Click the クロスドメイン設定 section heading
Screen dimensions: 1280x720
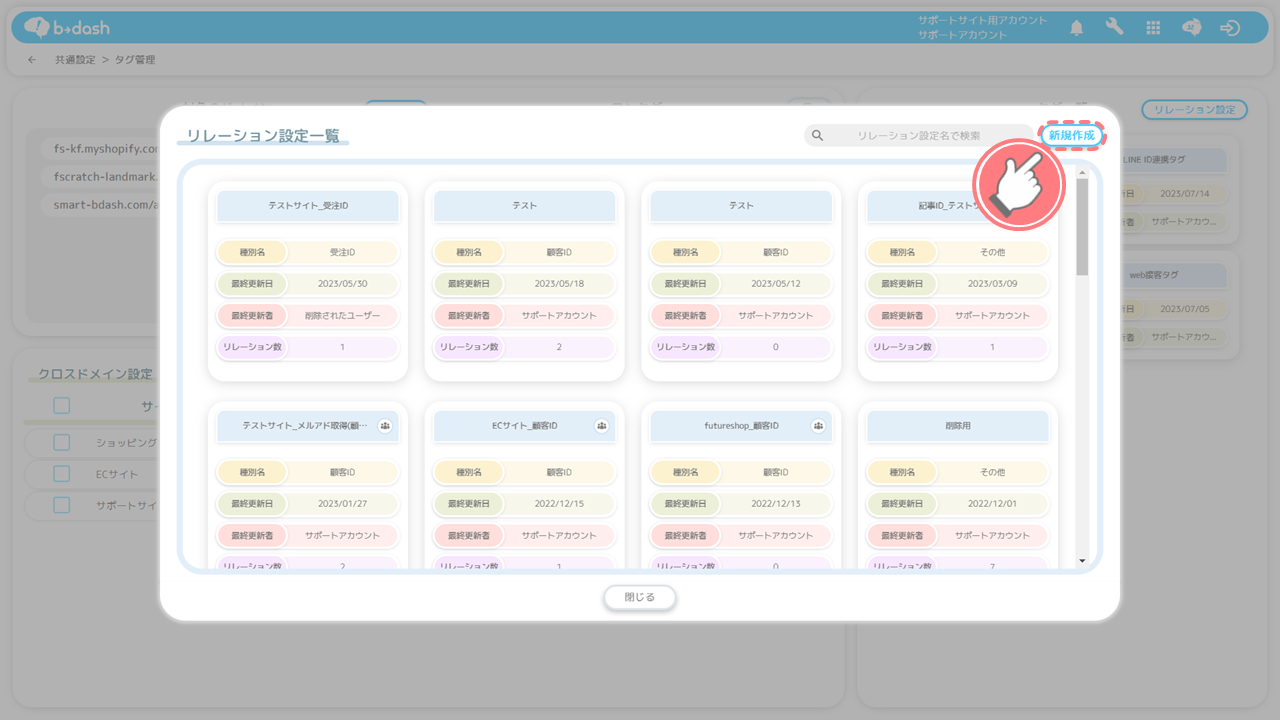(95, 374)
